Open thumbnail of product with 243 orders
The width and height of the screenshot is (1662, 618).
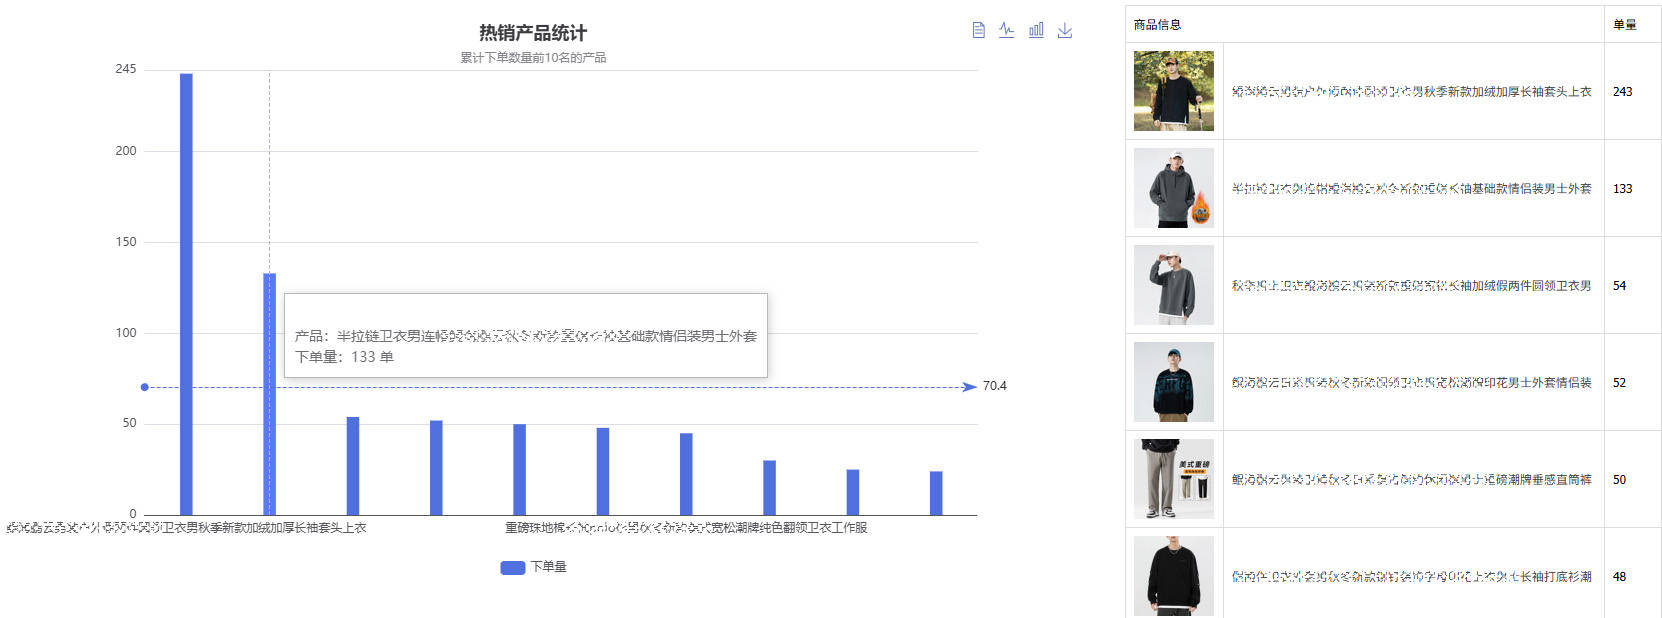[x=1173, y=91]
